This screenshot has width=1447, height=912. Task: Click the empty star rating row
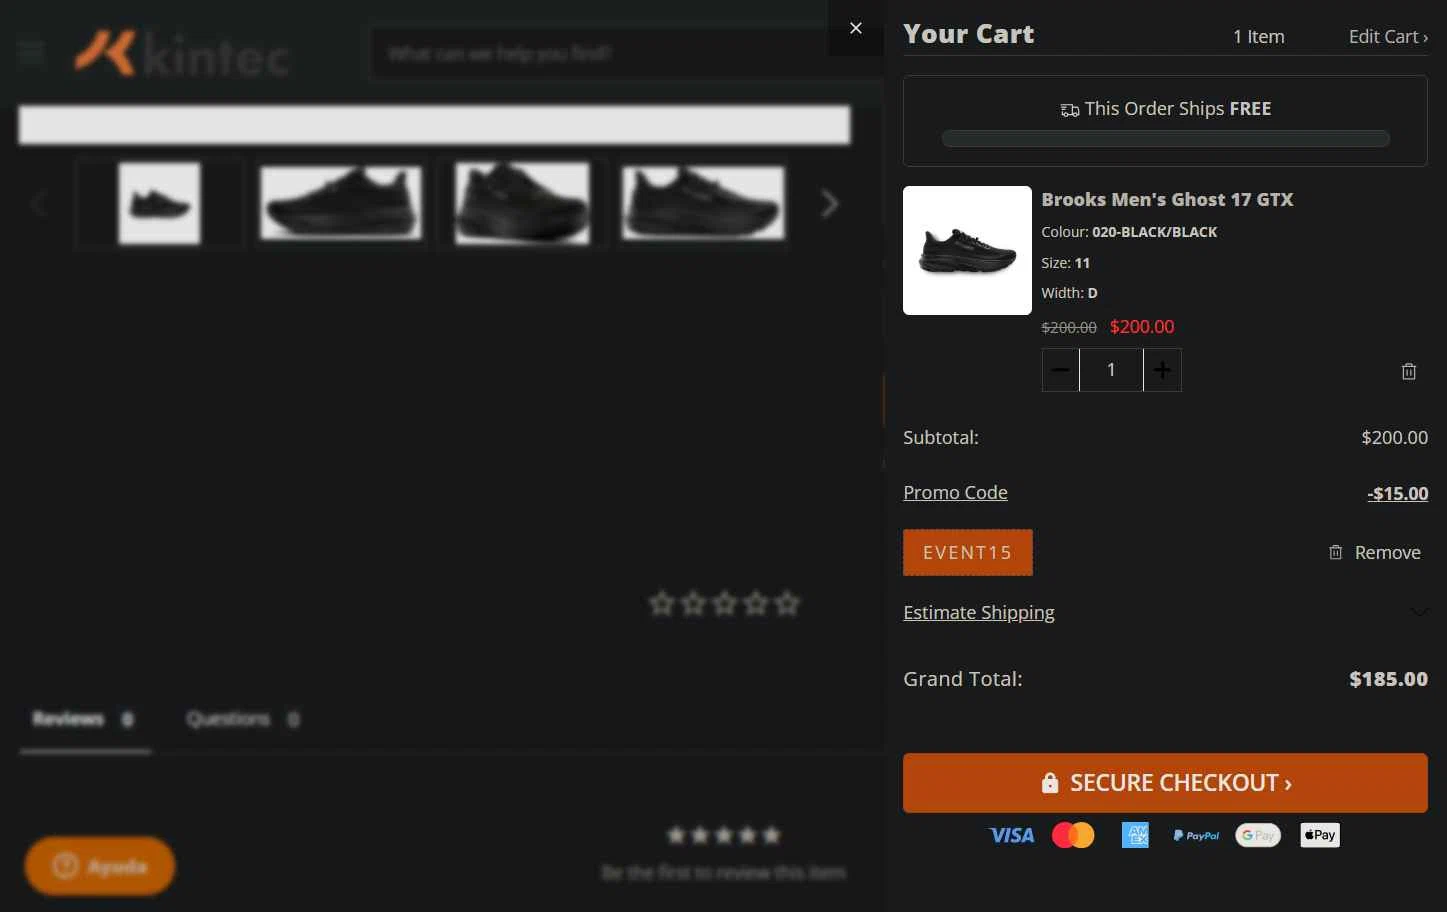pos(725,604)
